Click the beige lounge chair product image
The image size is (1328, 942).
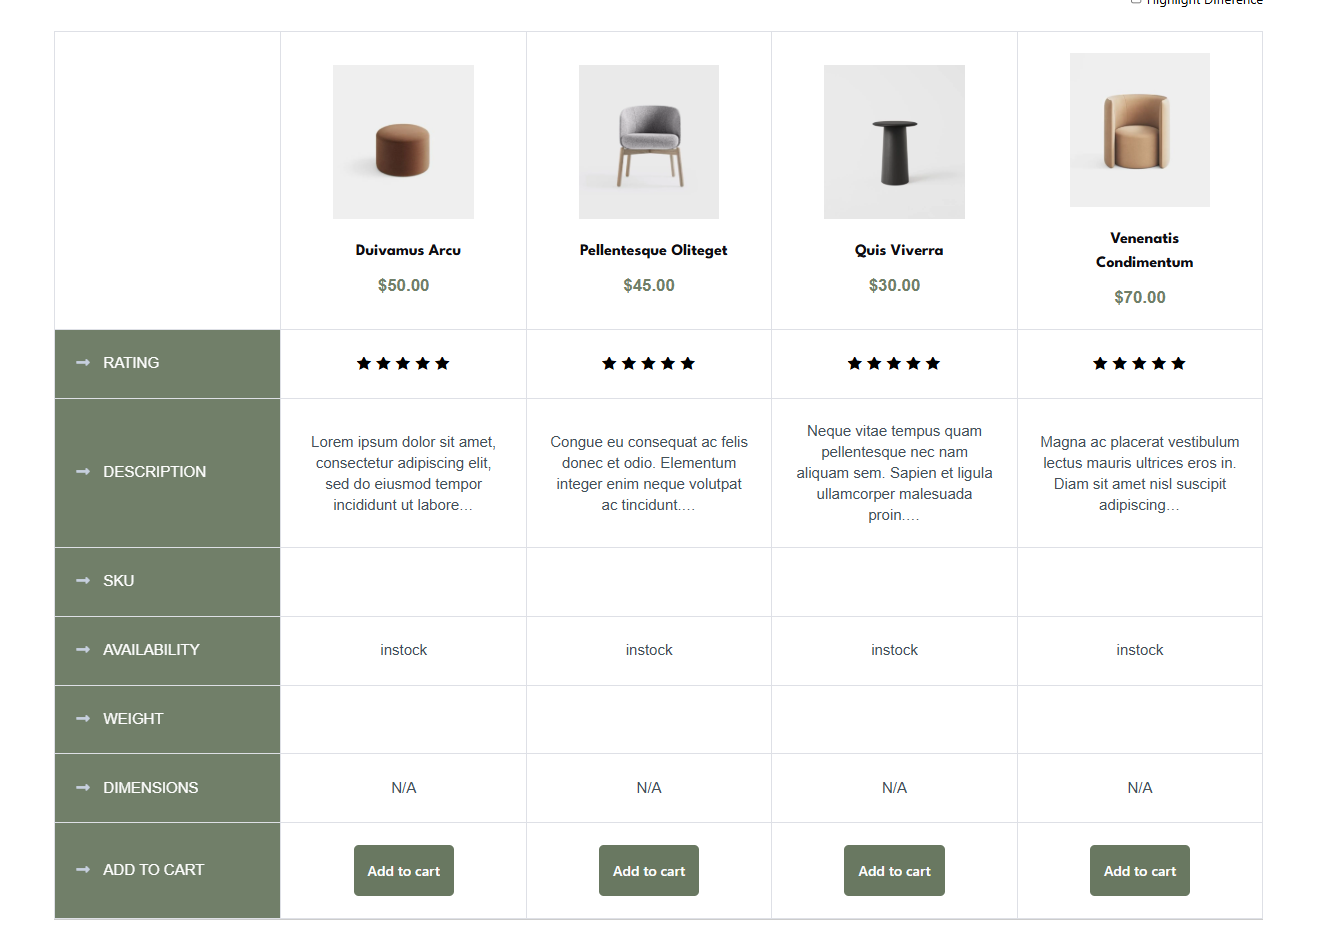tap(1139, 130)
